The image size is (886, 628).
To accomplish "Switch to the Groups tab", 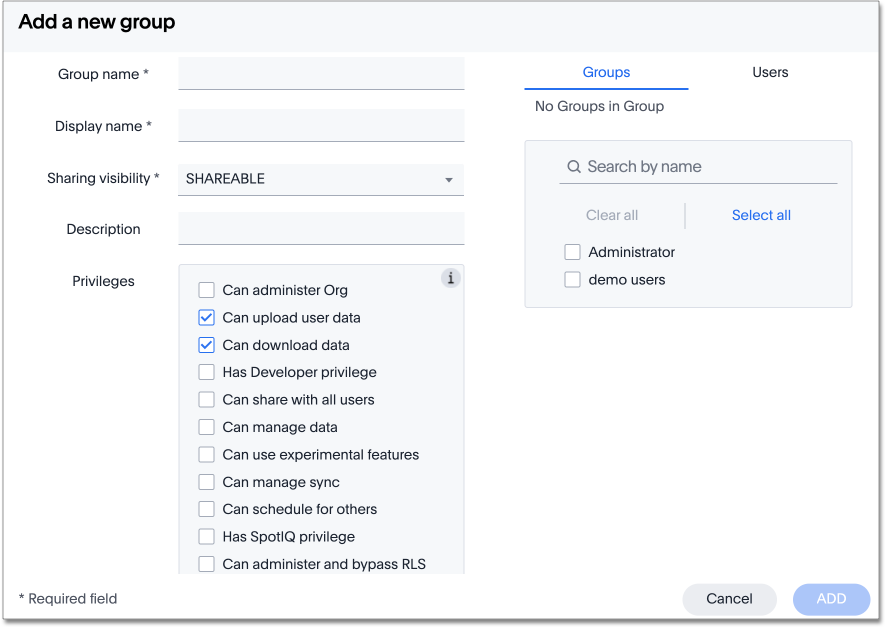I will 606,73.
